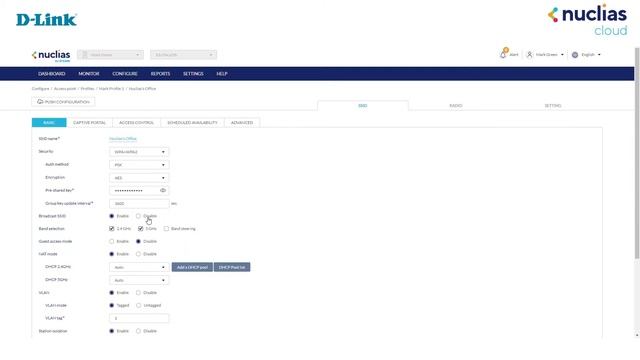Click the Configure breadcrumb link
The width and height of the screenshot is (640, 360).
tap(40, 89)
